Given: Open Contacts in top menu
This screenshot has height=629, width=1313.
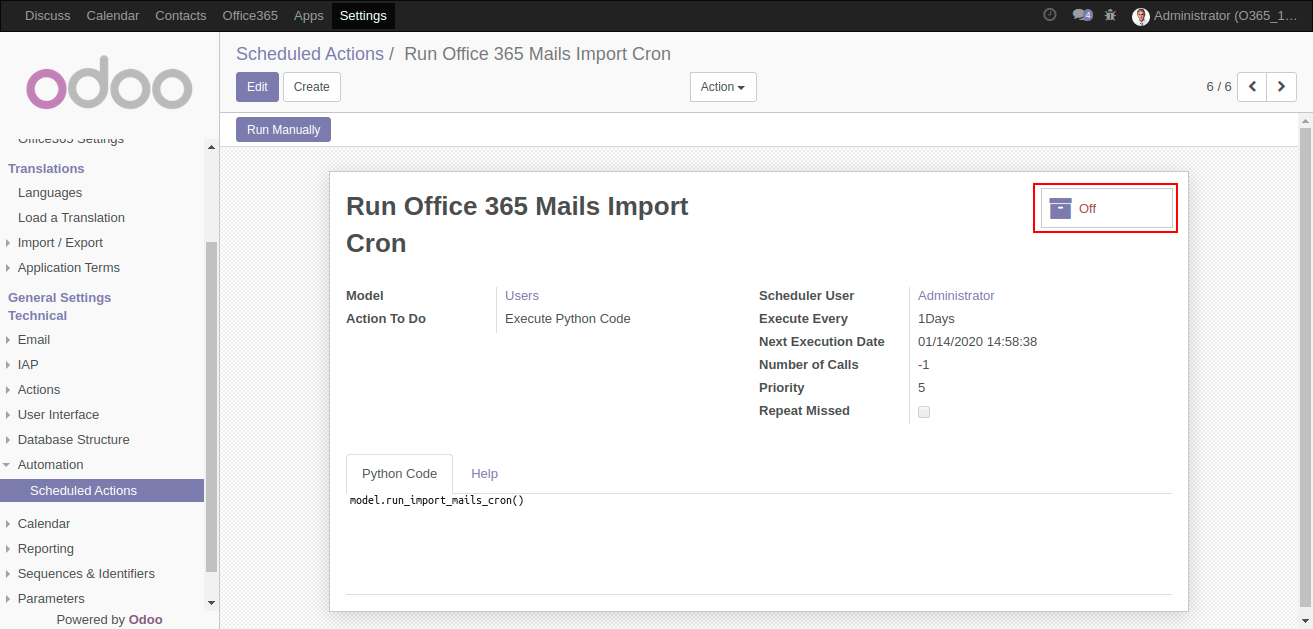Looking at the screenshot, I should 181,16.
